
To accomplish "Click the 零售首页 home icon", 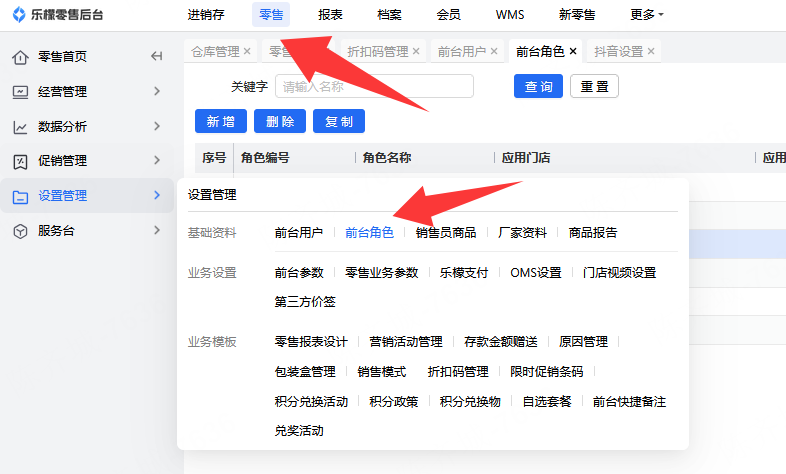I will 20,57.
